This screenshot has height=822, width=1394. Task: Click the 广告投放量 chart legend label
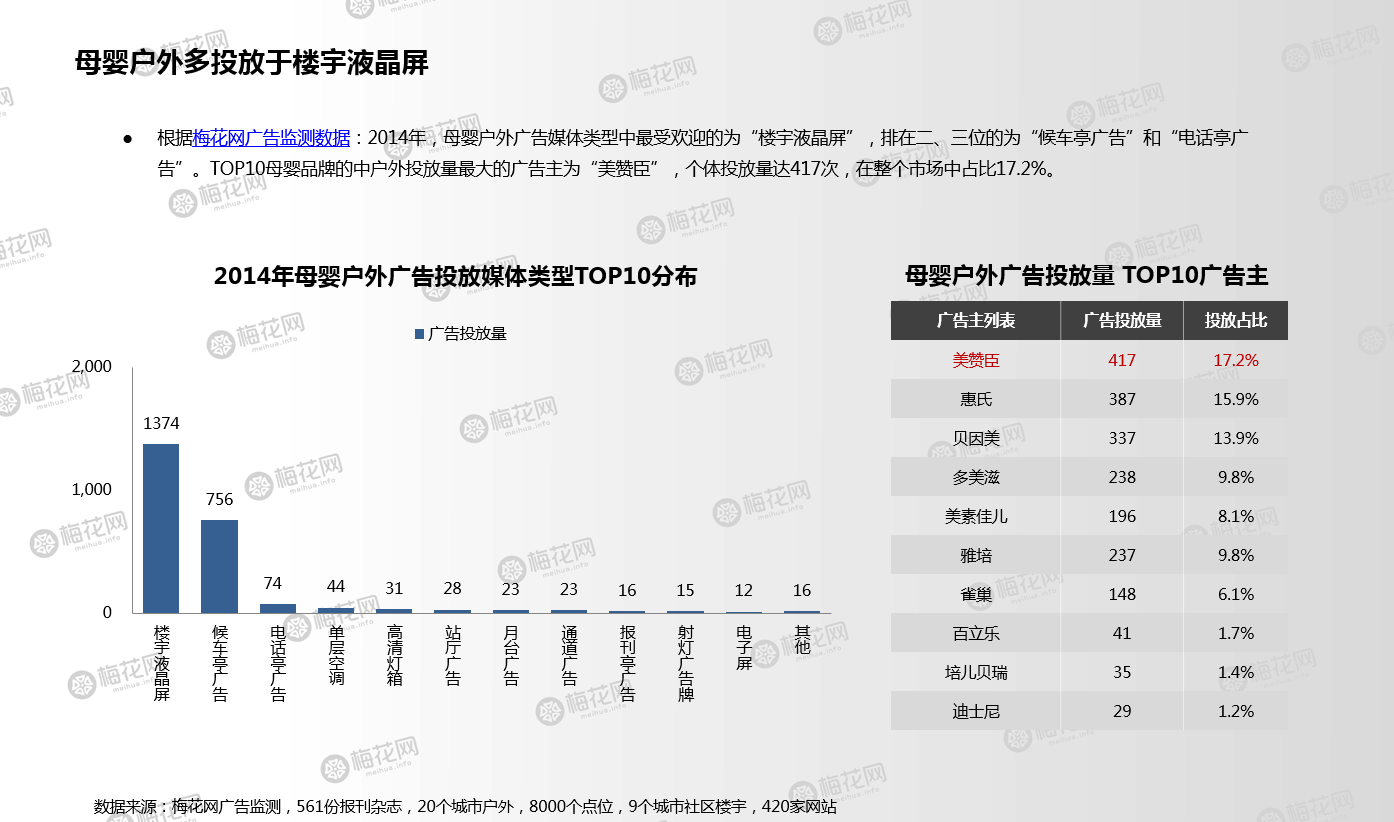467,334
